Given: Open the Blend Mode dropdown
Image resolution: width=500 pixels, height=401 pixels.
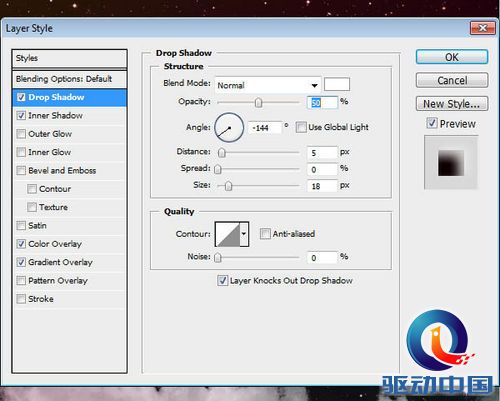Looking at the screenshot, I should coord(268,85).
